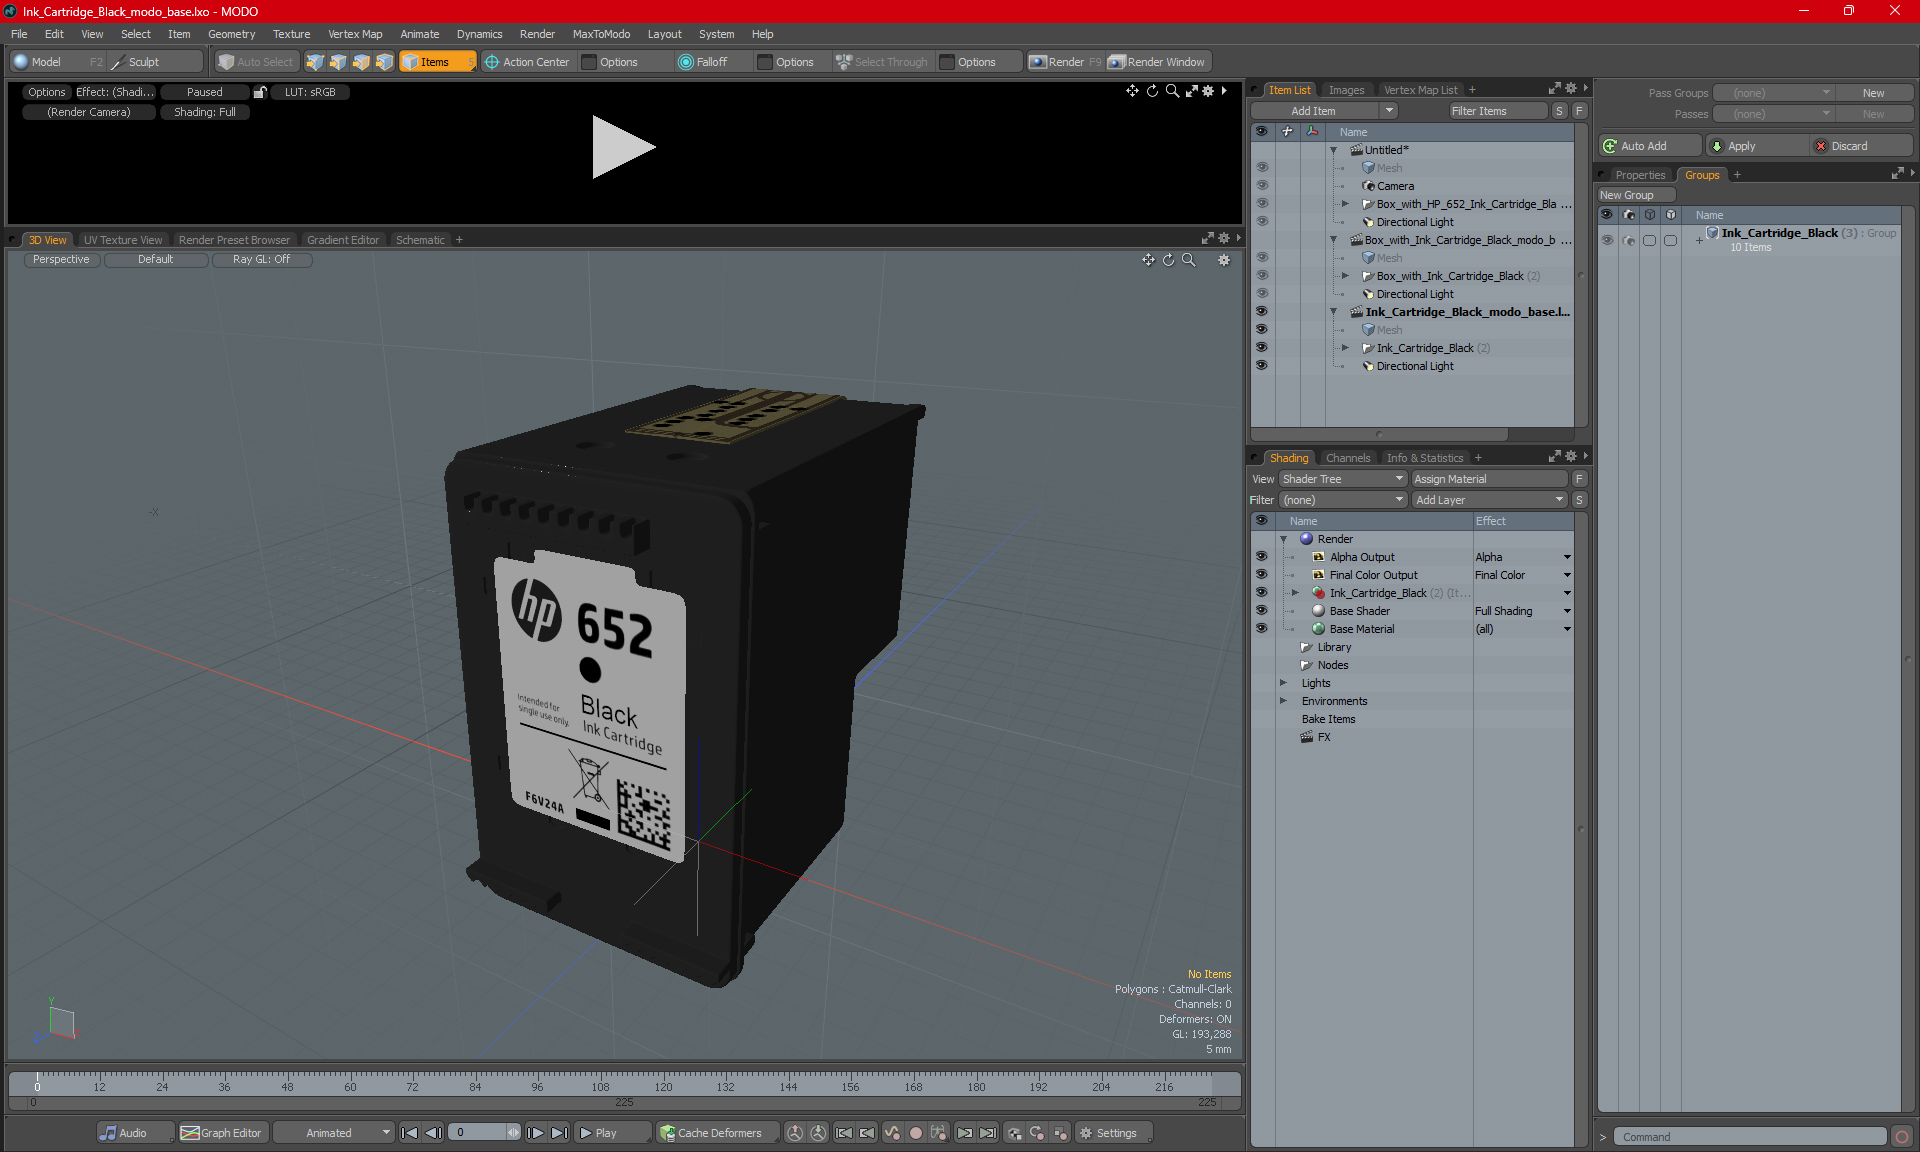Select the Action Center tool icon
This screenshot has height=1152, width=1920.
(492, 62)
